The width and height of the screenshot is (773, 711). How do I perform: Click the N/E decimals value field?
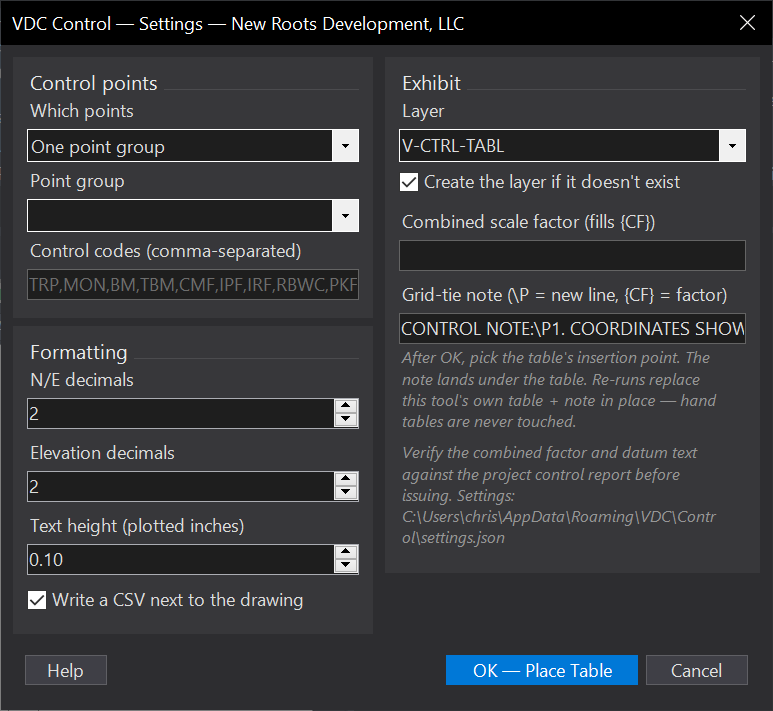(x=181, y=413)
